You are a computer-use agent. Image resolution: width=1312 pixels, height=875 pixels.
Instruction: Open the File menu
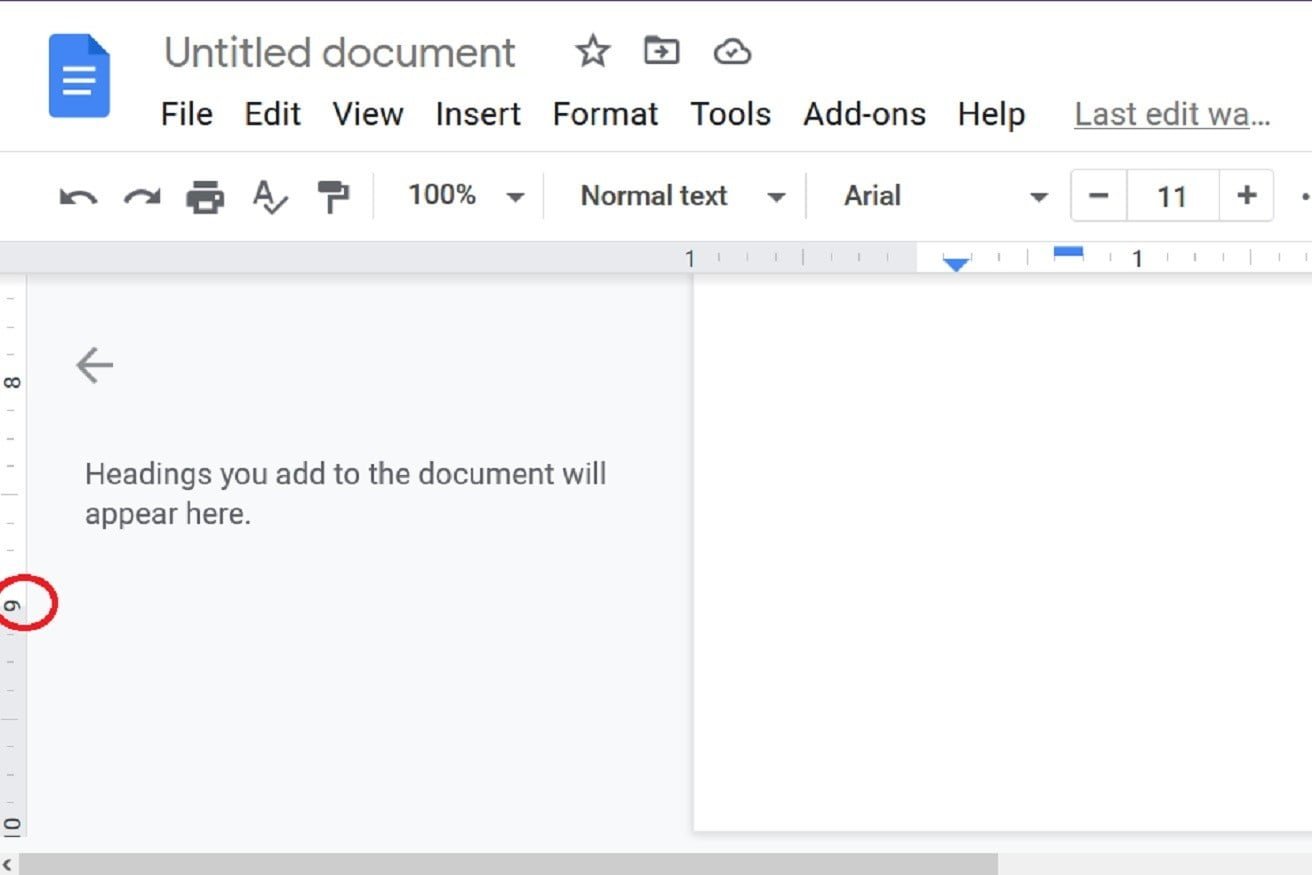pyautogui.click(x=186, y=114)
